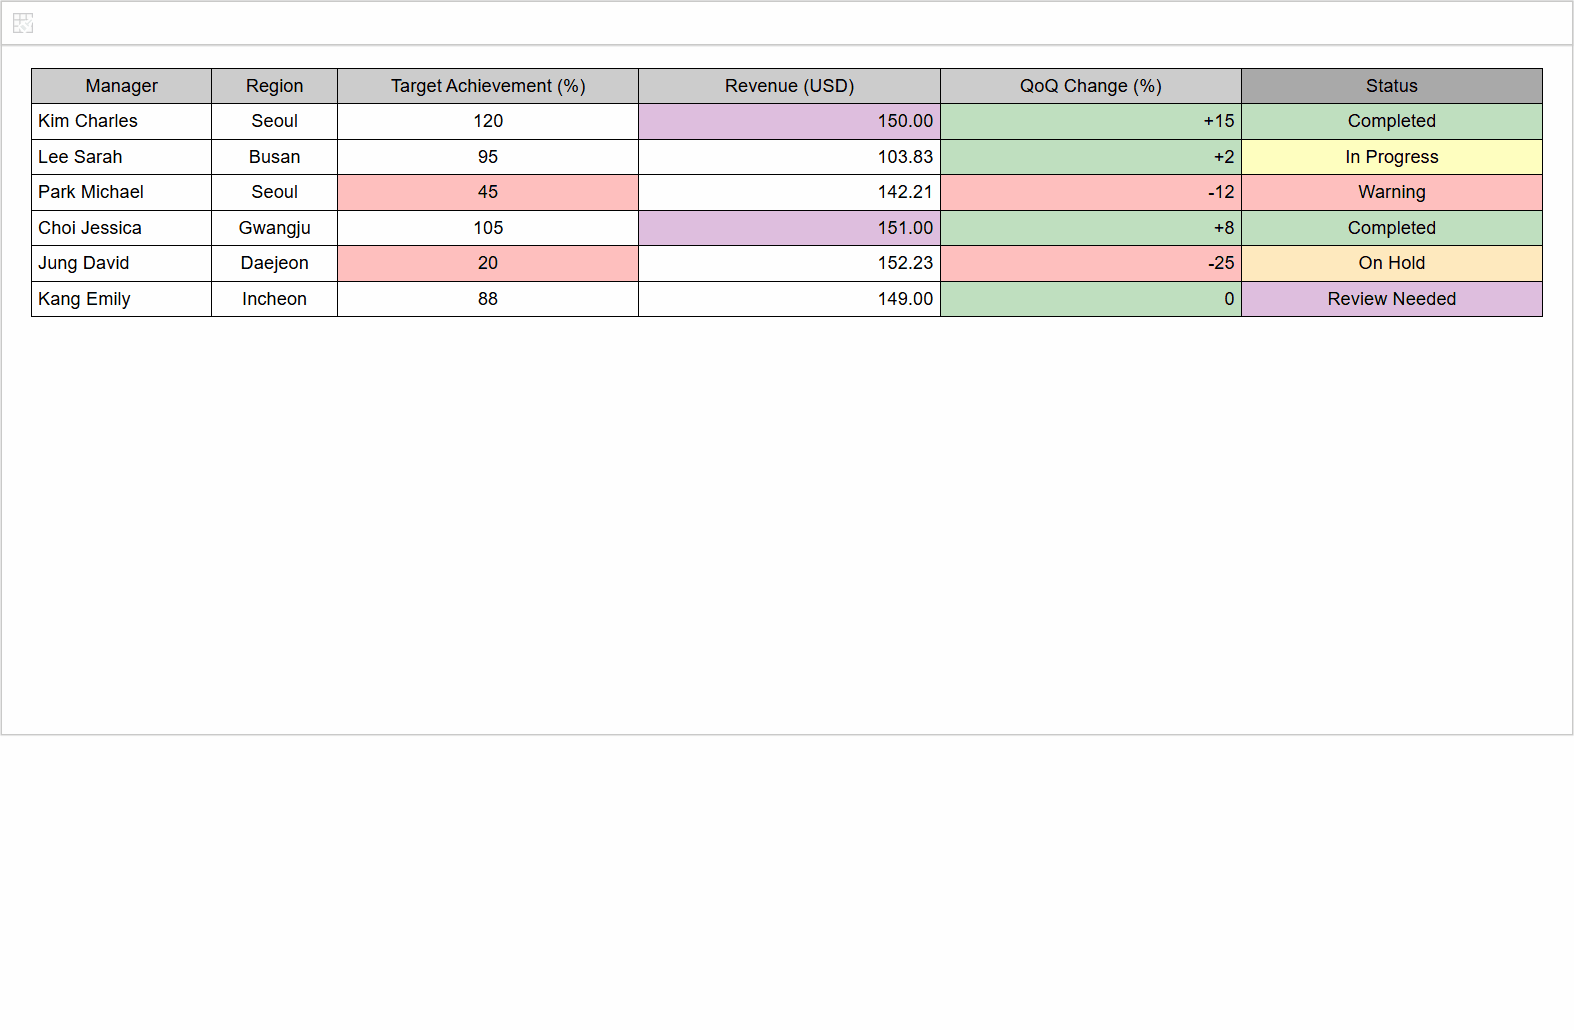Screen dimensions: 1574x1030
Task: Click the Review Needed status cell
Action: [x=1392, y=299]
